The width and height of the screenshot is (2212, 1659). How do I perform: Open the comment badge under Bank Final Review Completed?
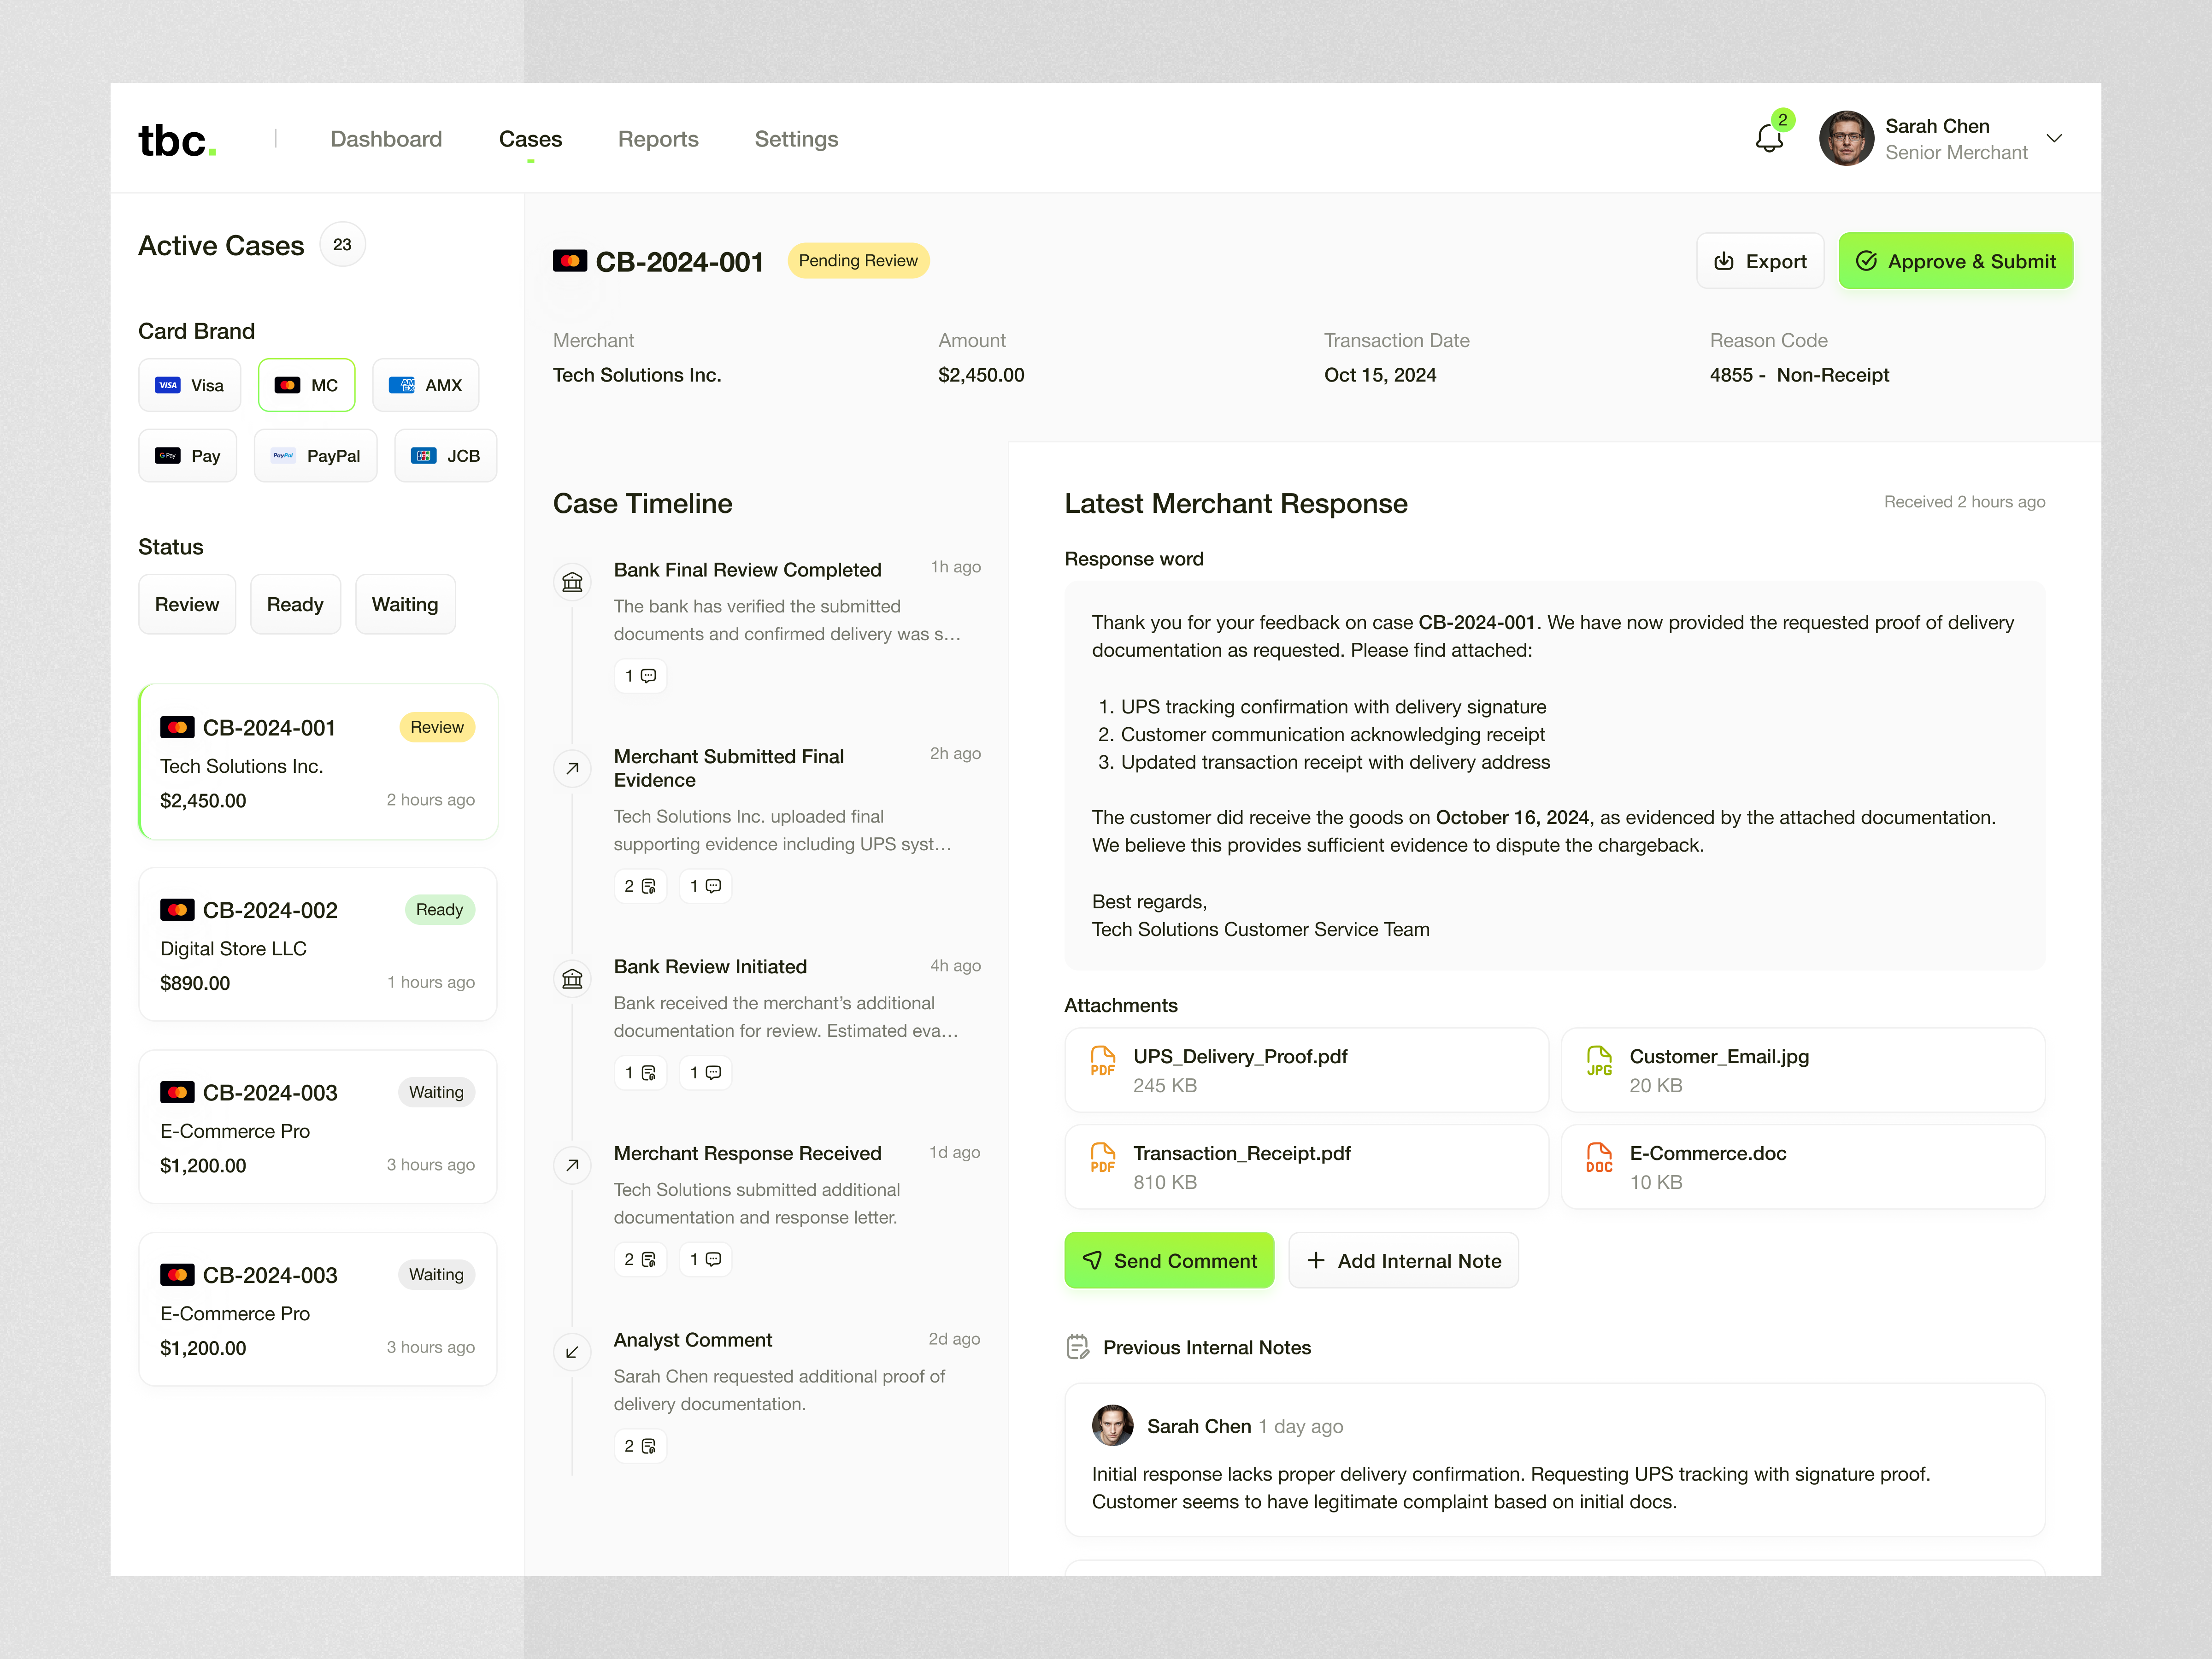tap(640, 675)
